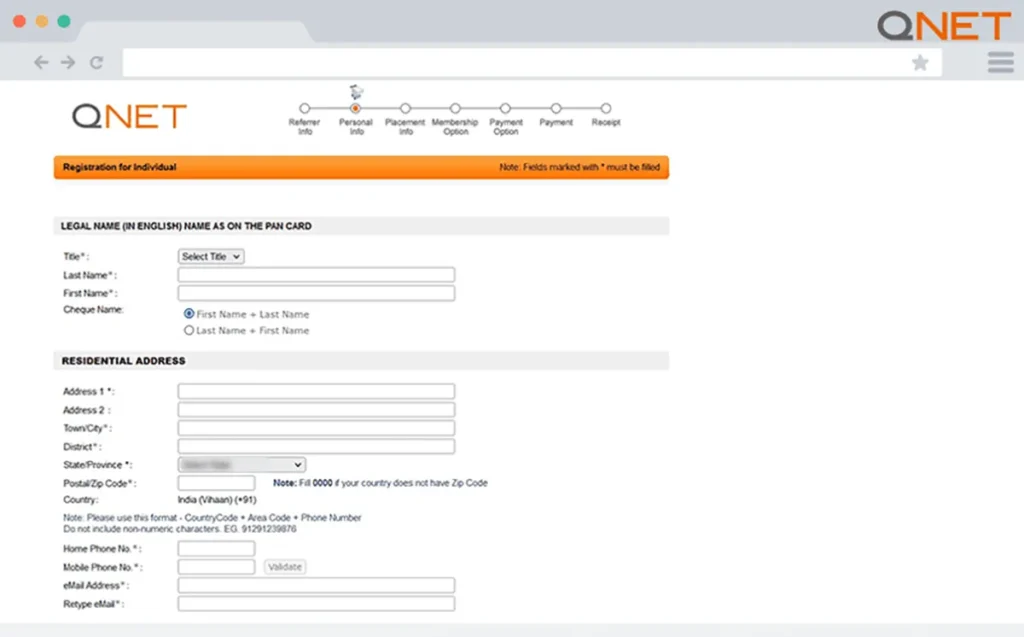The width and height of the screenshot is (1024, 637).
Task: Click the highlighted Personal Info step circle
Action: tap(356, 110)
